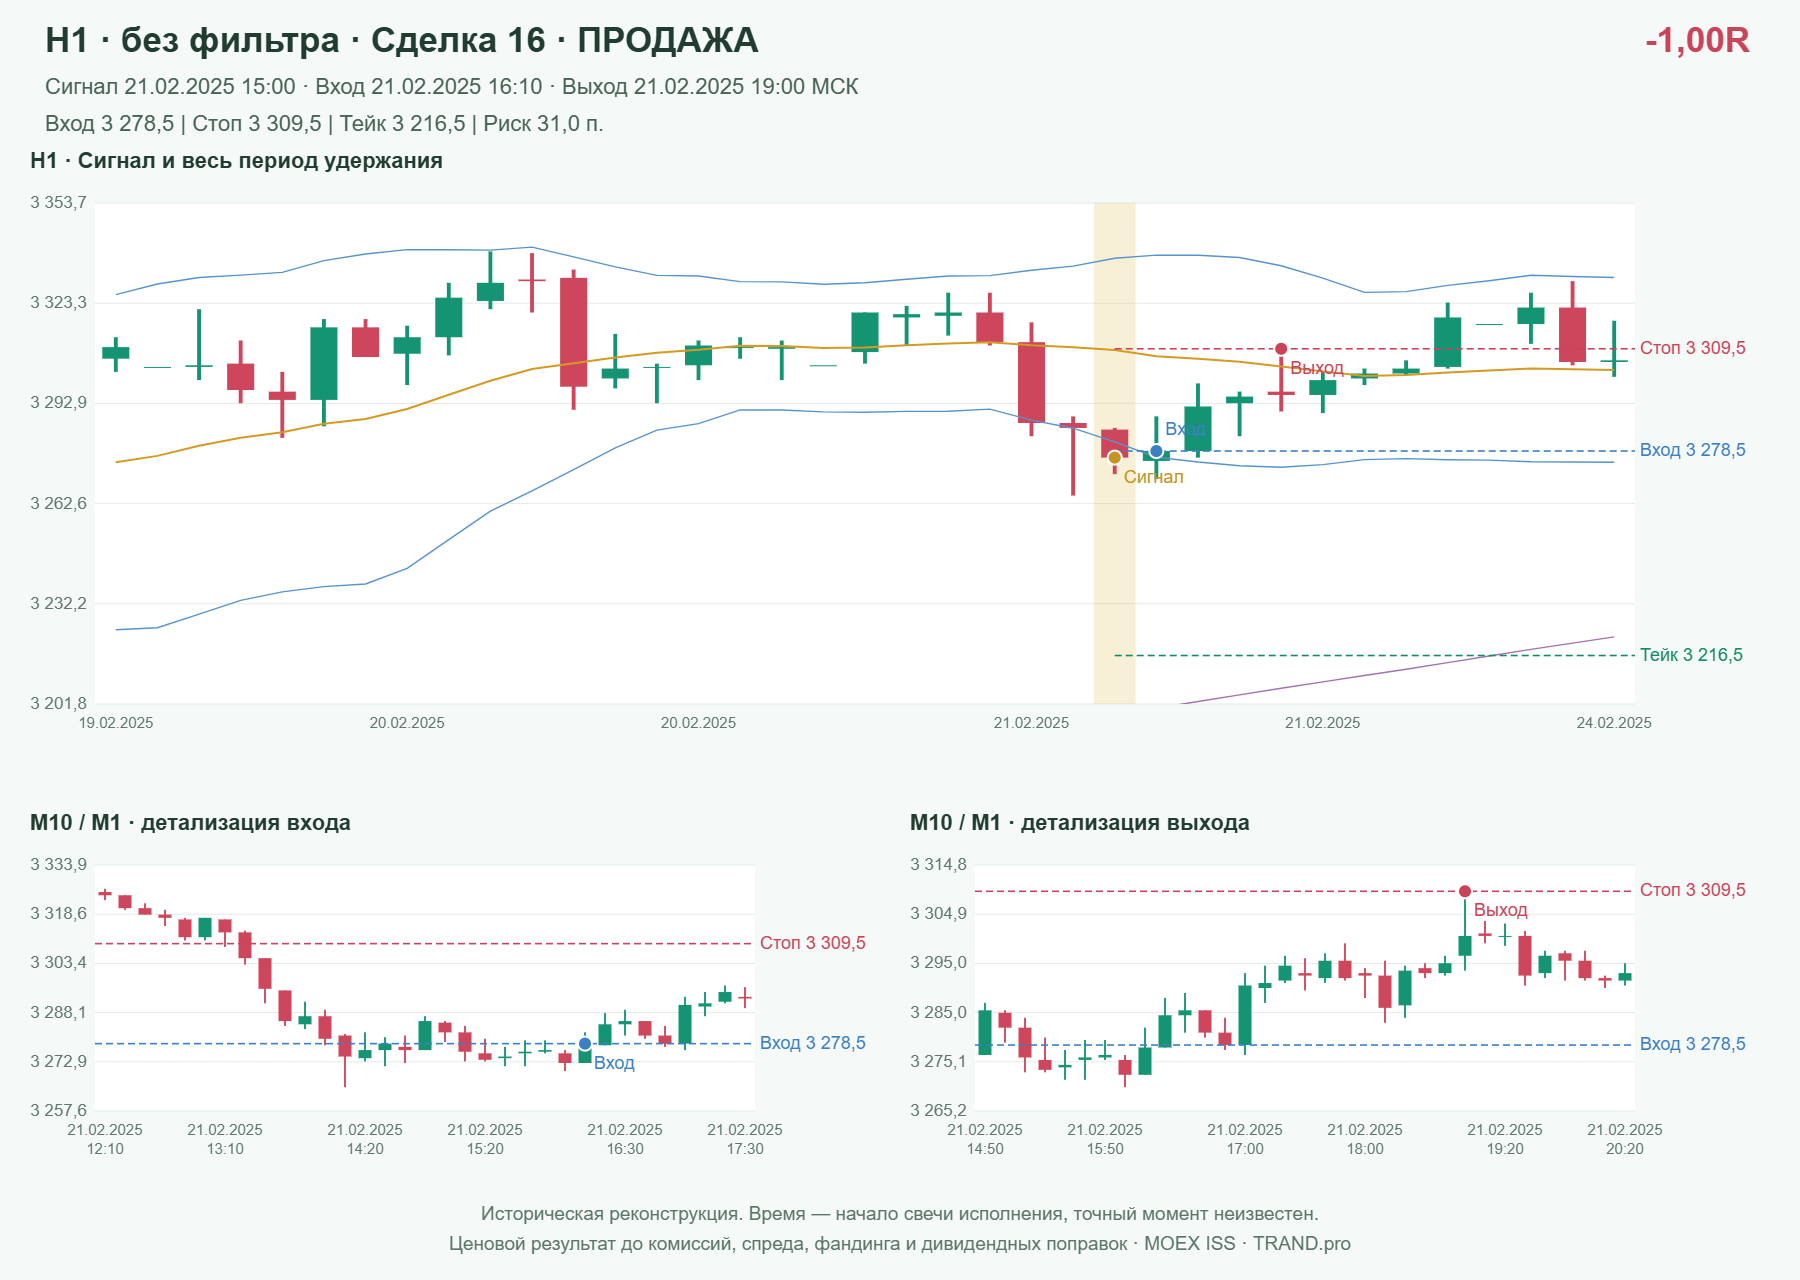Click the 'Выход' annotation on the H1 chart
Screen dimensions: 1800x1280
pyautogui.click(x=1317, y=368)
